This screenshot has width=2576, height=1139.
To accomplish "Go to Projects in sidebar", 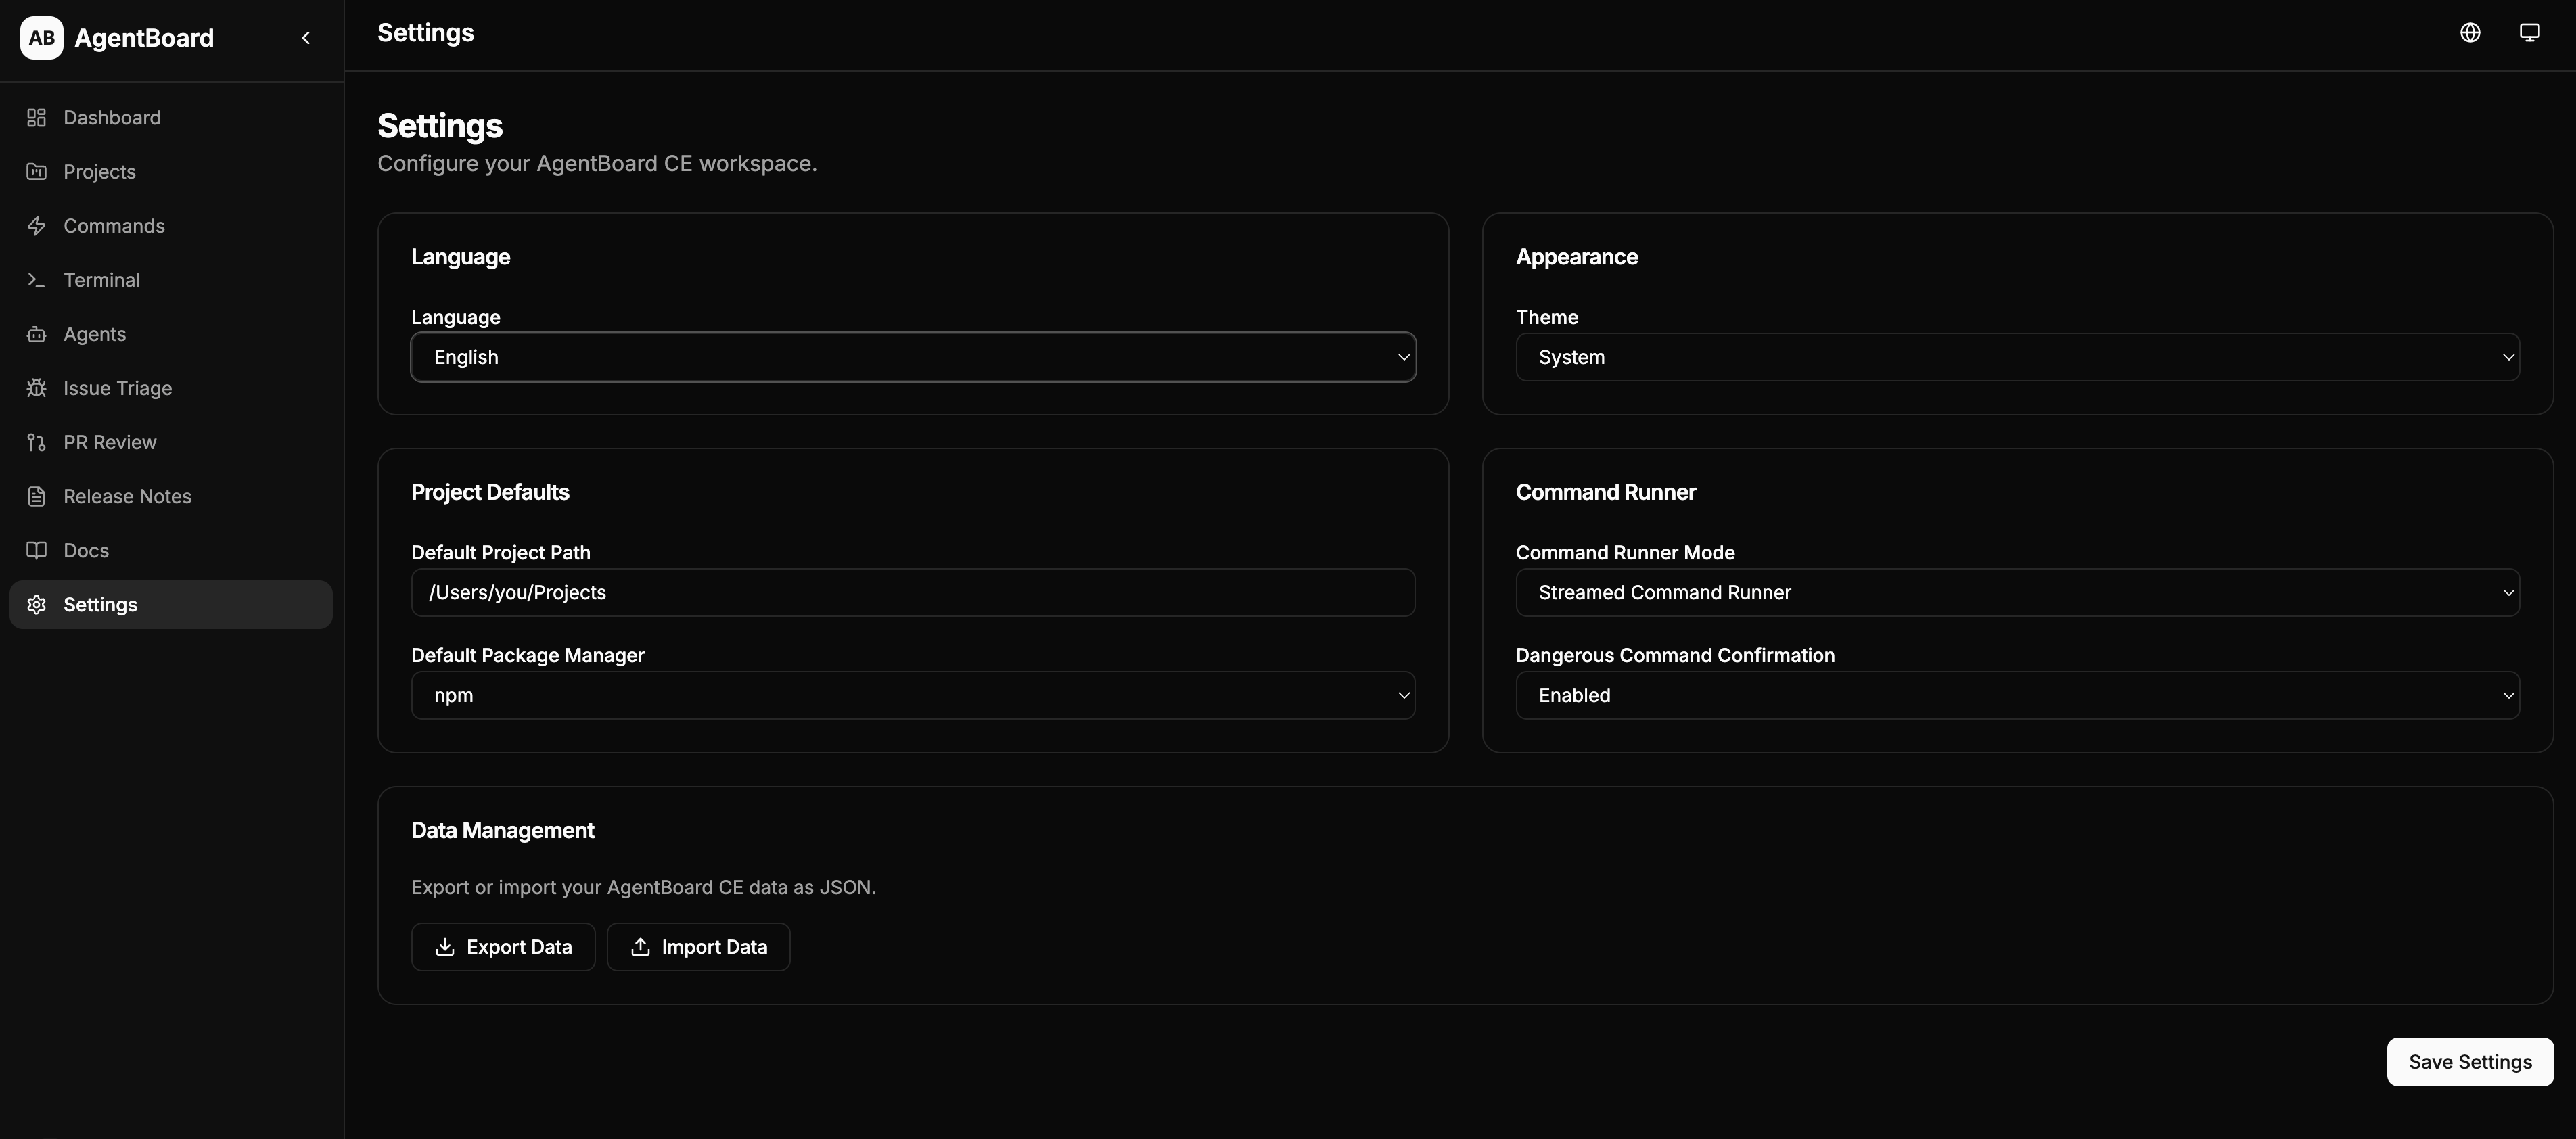I will click(171, 172).
